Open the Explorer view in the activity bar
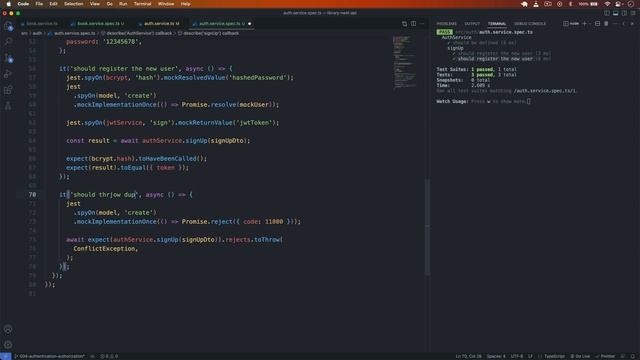 [8, 26]
